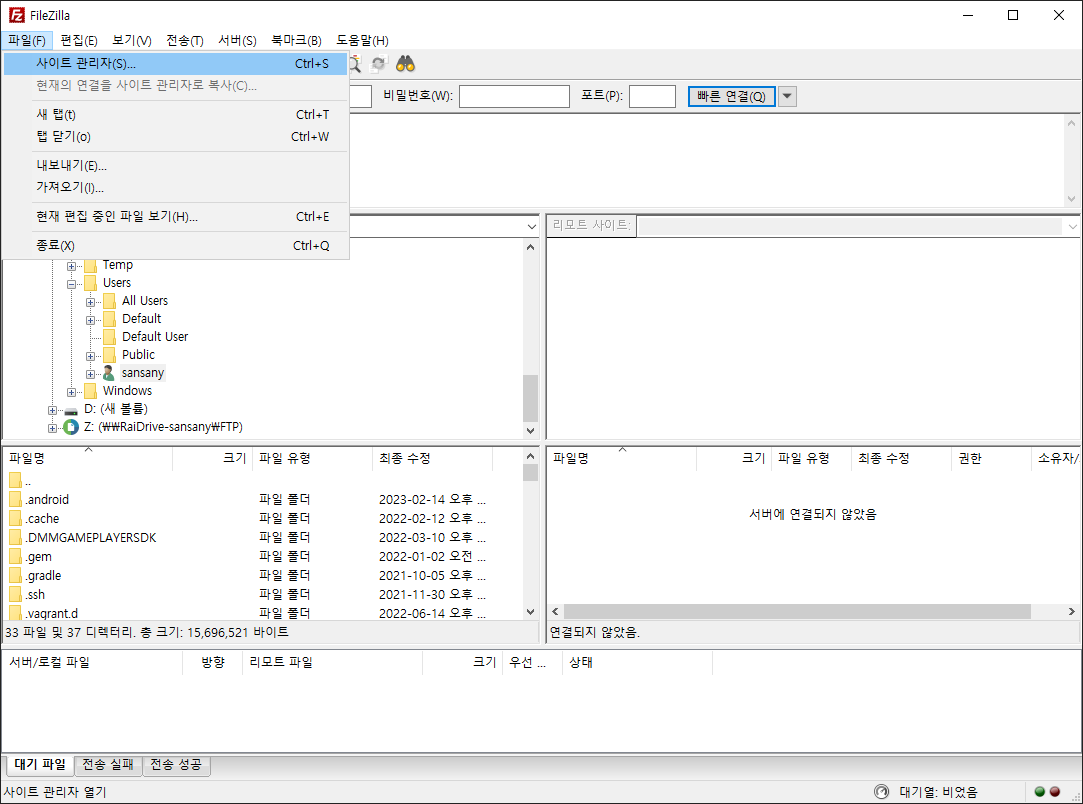Click local file list scroll down arrow
1083x804 pixels.
coord(530,612)
